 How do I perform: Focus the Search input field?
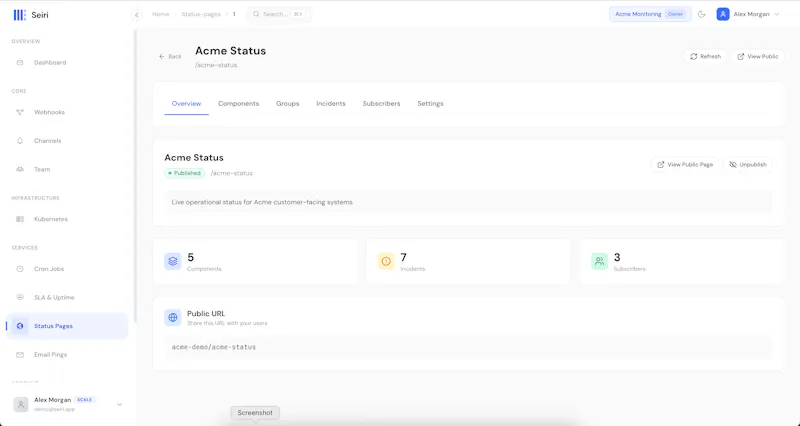point(279,14)
